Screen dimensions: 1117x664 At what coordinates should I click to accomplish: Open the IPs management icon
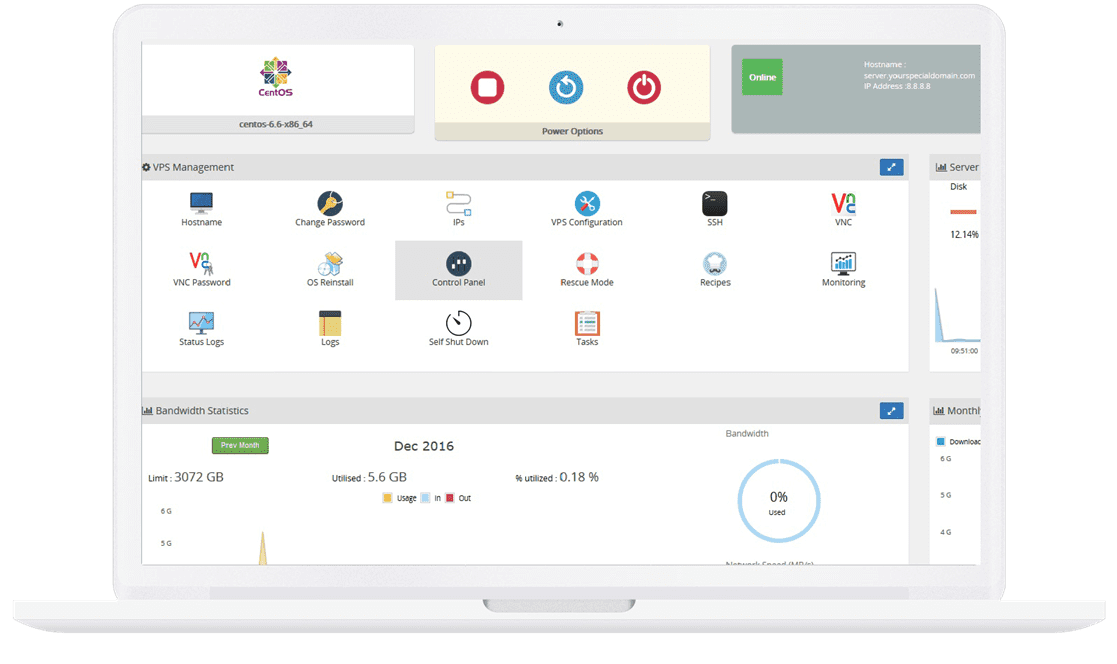click(x=459, y=204)
